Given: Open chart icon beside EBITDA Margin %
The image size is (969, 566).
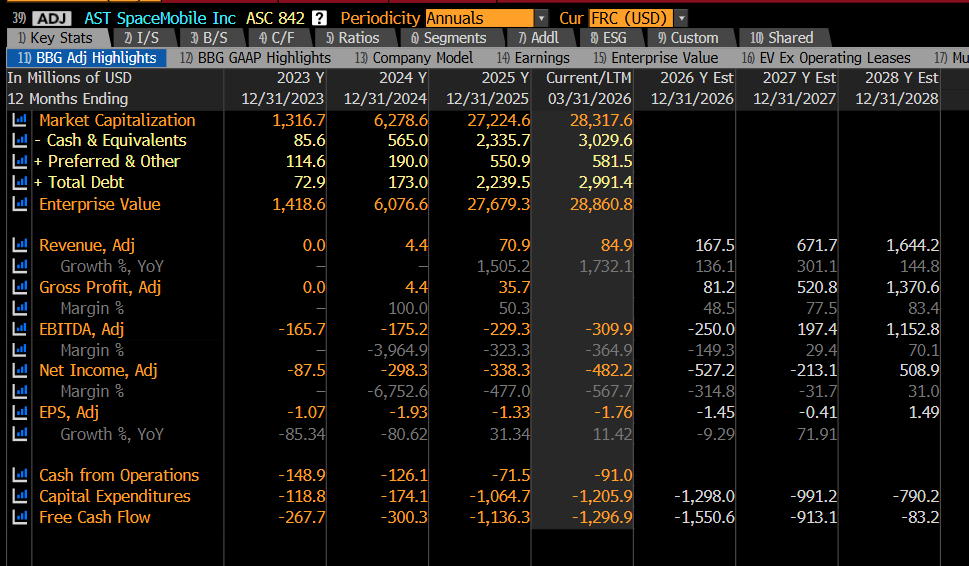Looking at the screenshot, I should coord(20,350).
